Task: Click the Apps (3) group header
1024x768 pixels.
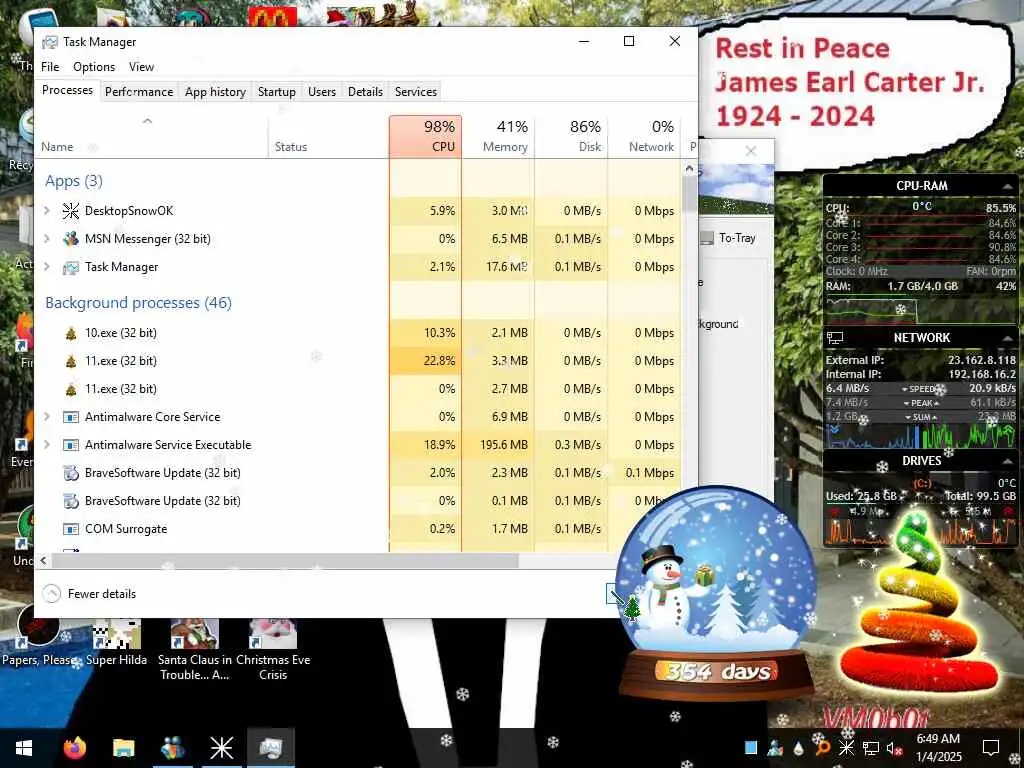Action: tap(74, 181)
